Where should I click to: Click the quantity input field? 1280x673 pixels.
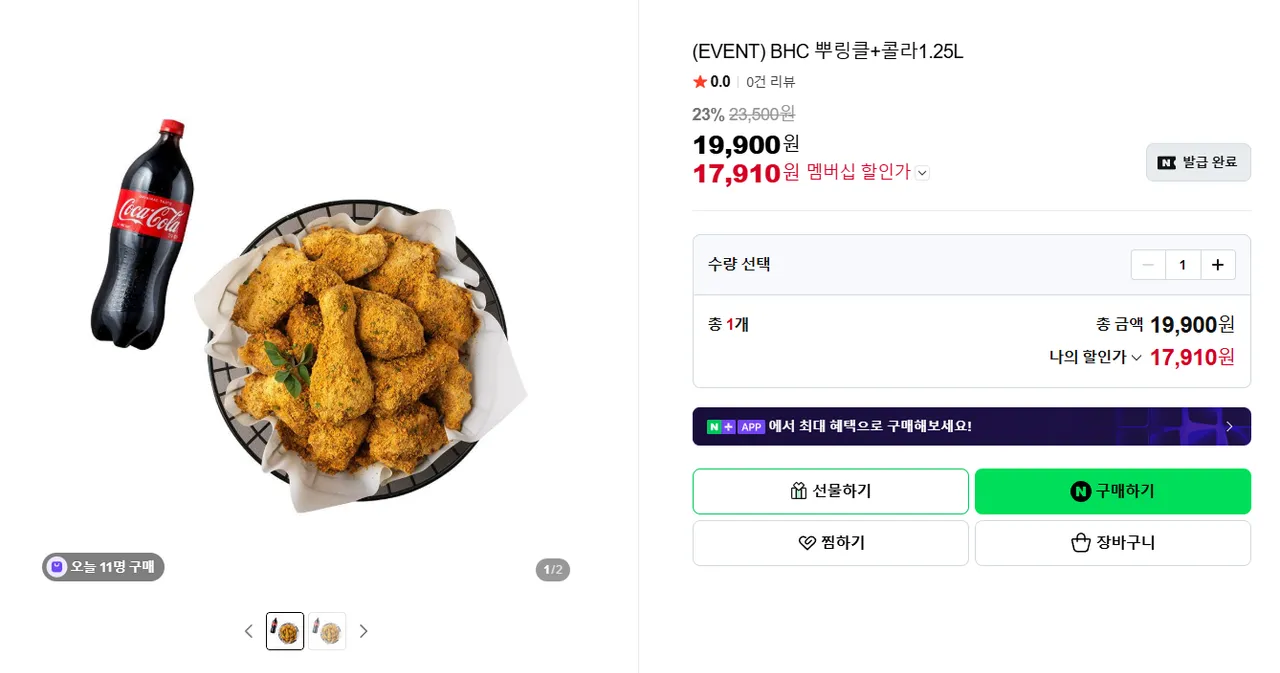pos(1182,265)
